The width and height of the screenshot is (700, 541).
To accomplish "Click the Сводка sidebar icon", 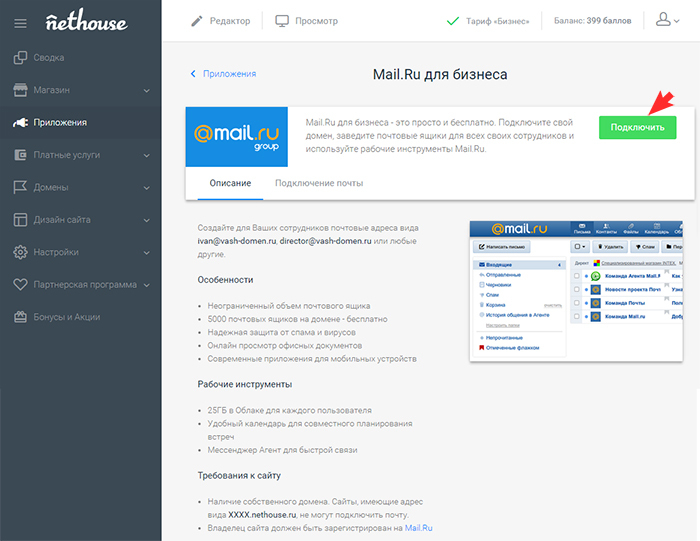I will pos(20,58).
